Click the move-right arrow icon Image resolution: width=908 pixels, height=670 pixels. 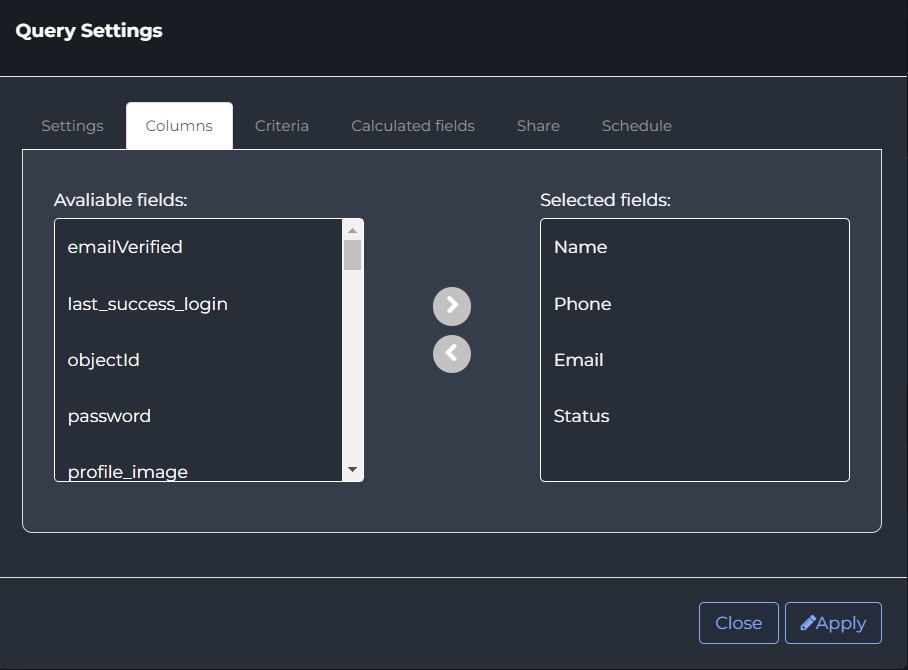pyautogui.click(x=452, y=306)
